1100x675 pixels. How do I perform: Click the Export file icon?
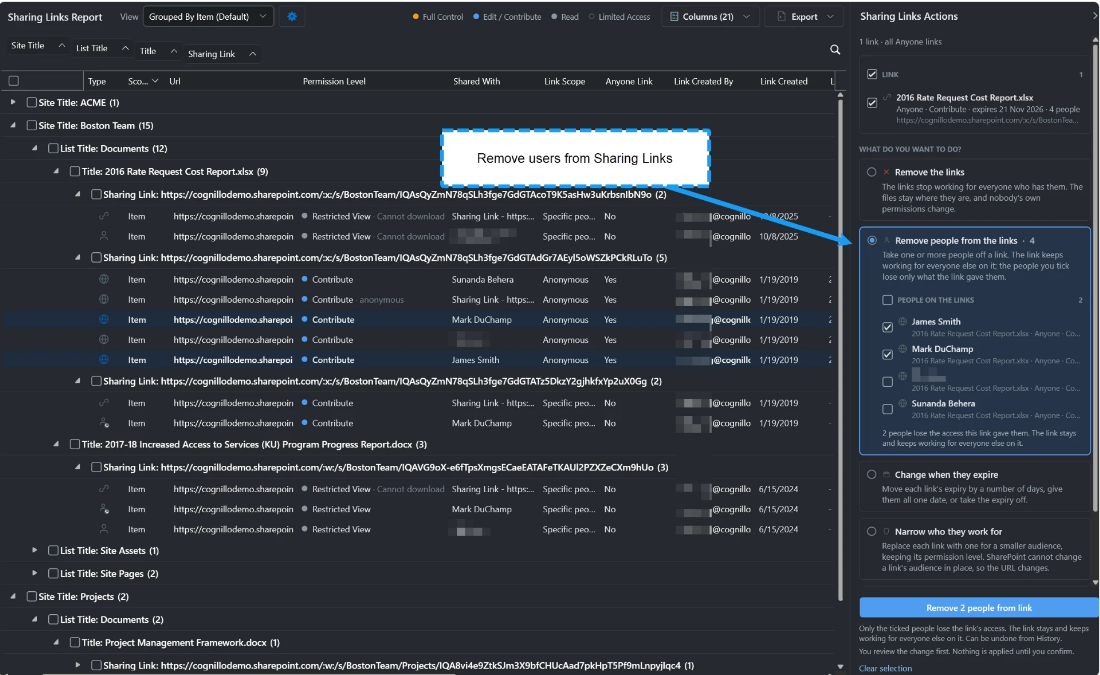[781, 17]
